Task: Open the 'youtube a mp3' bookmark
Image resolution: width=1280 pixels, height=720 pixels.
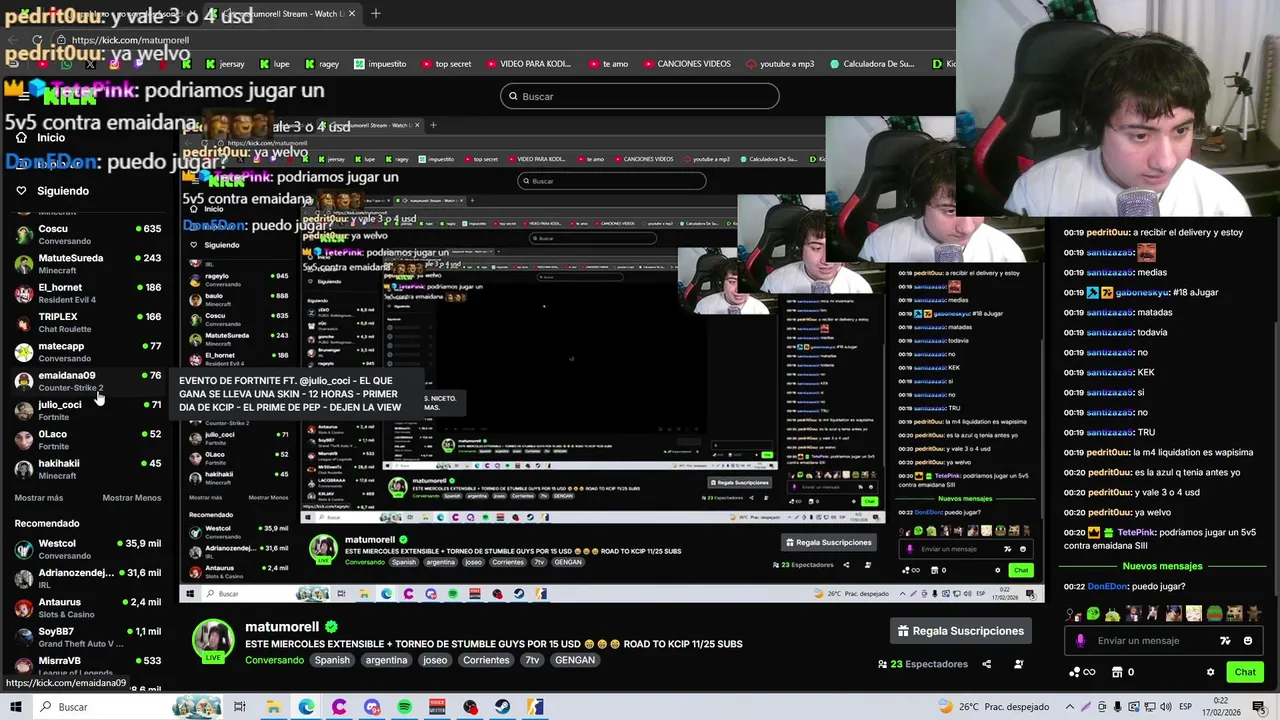Action: pos(780,64)
